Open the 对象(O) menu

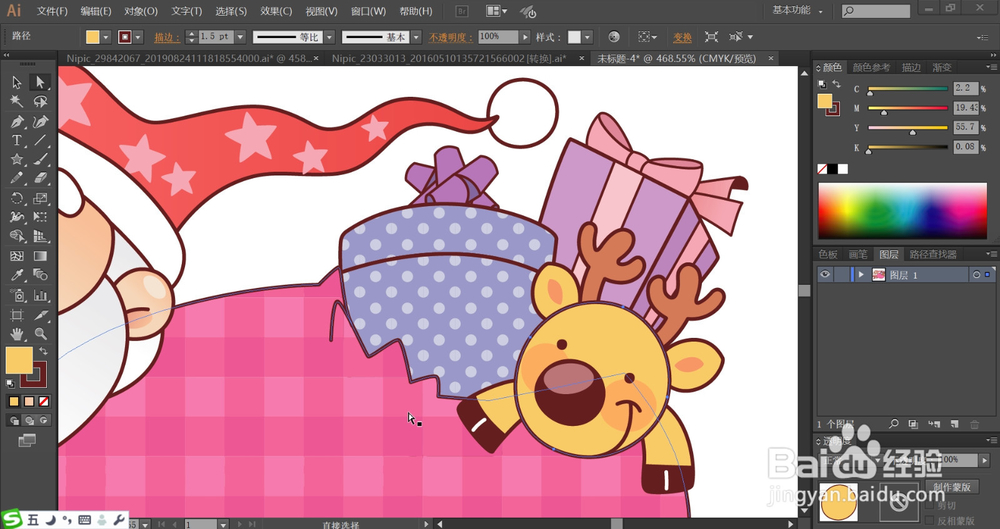[x=141, y=11]
